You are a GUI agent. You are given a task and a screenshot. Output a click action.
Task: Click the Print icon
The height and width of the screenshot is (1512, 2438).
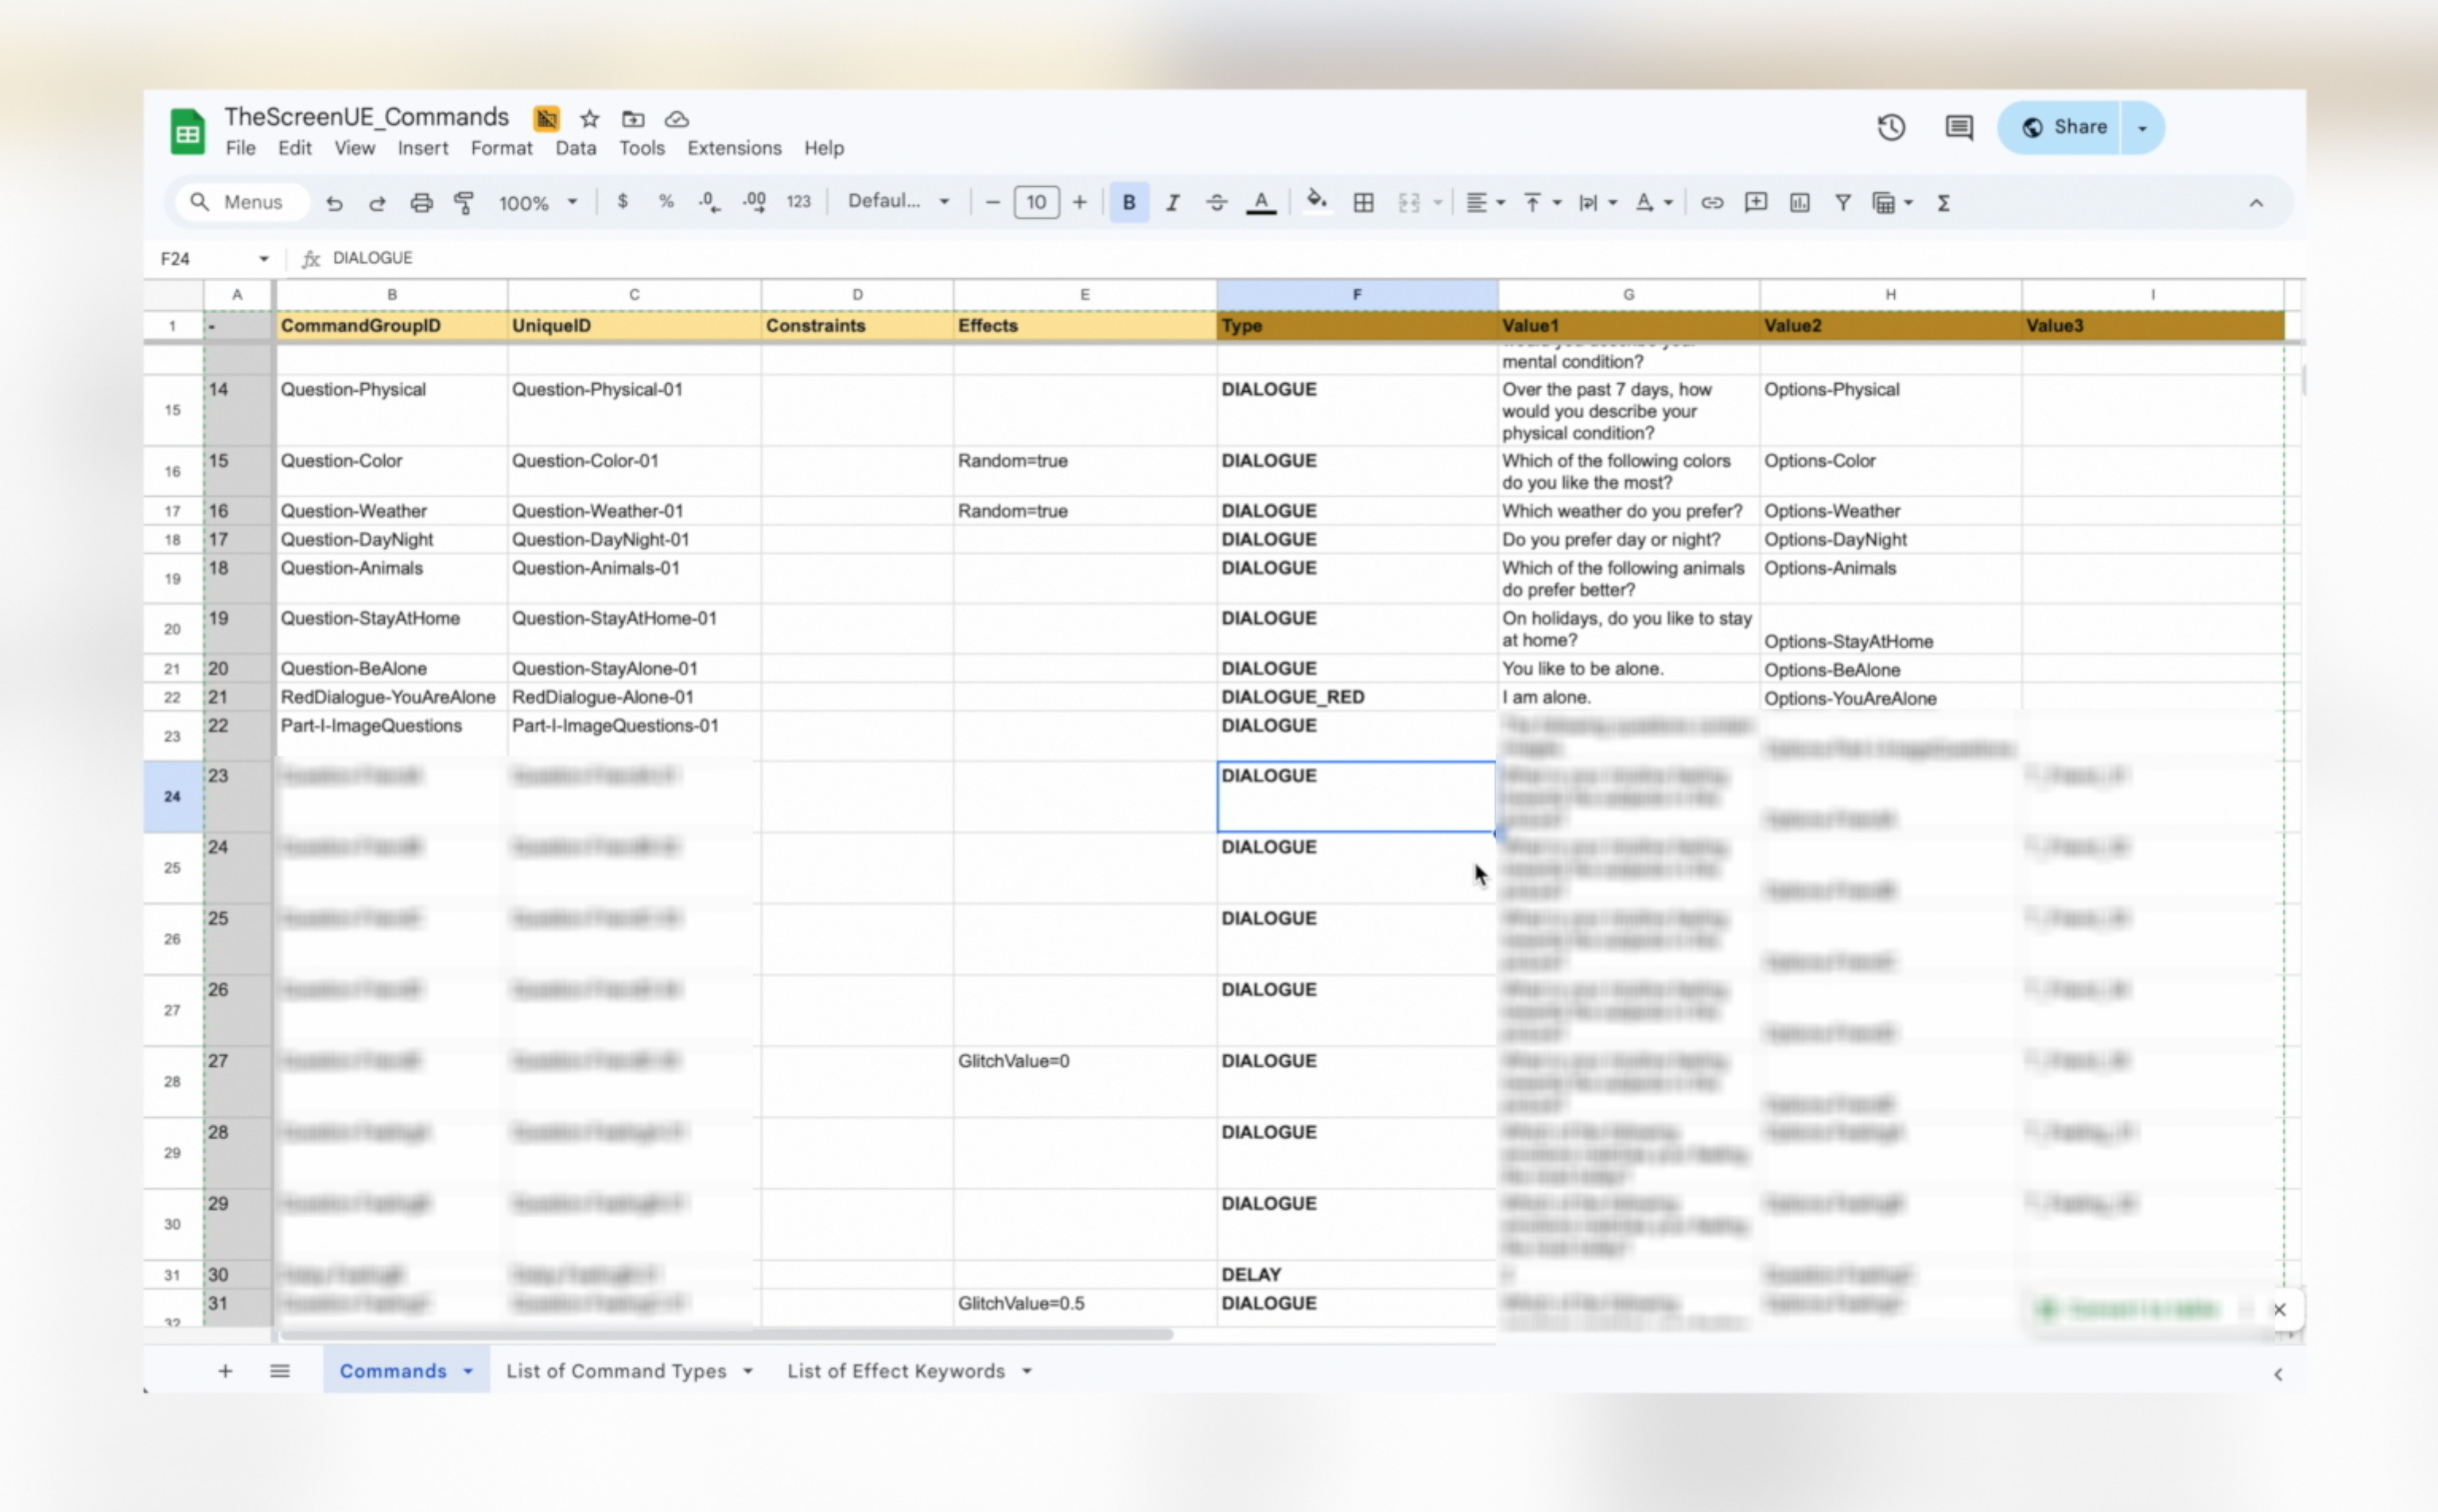tap(421, 203)
